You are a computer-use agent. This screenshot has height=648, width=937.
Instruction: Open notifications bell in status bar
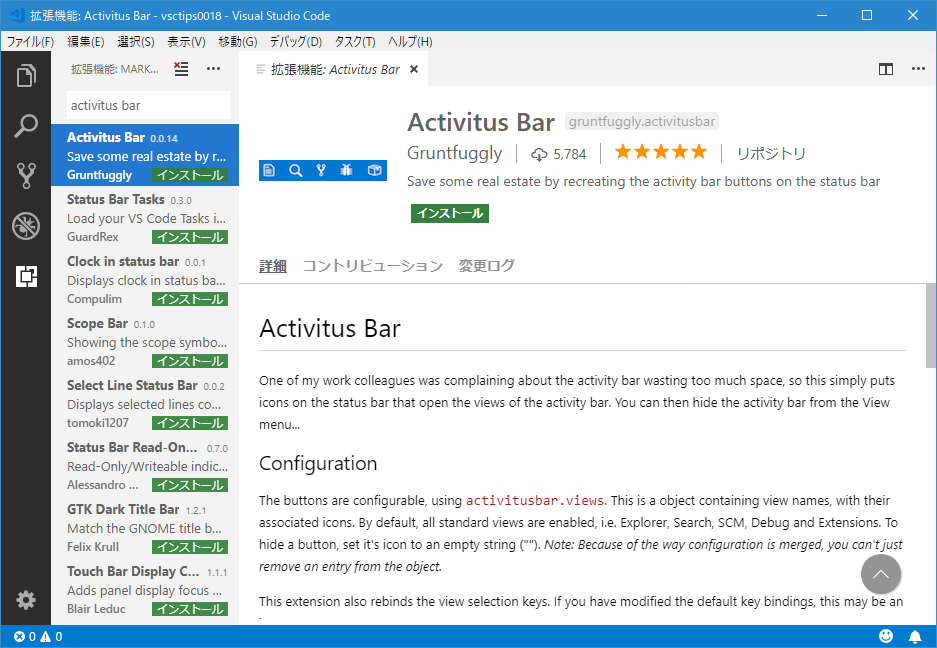pos(915,637)
